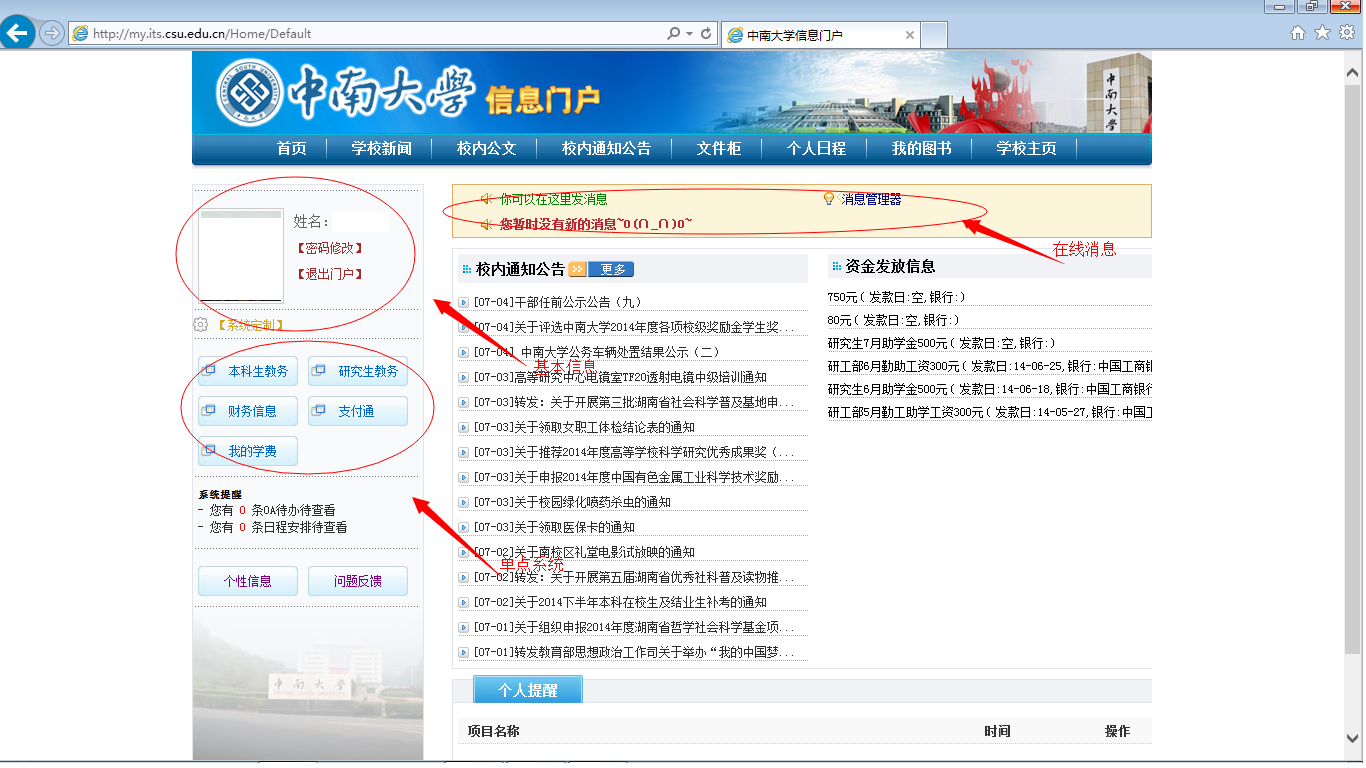Click the 条日程安排待查看 reminder line

pos(272,527)
